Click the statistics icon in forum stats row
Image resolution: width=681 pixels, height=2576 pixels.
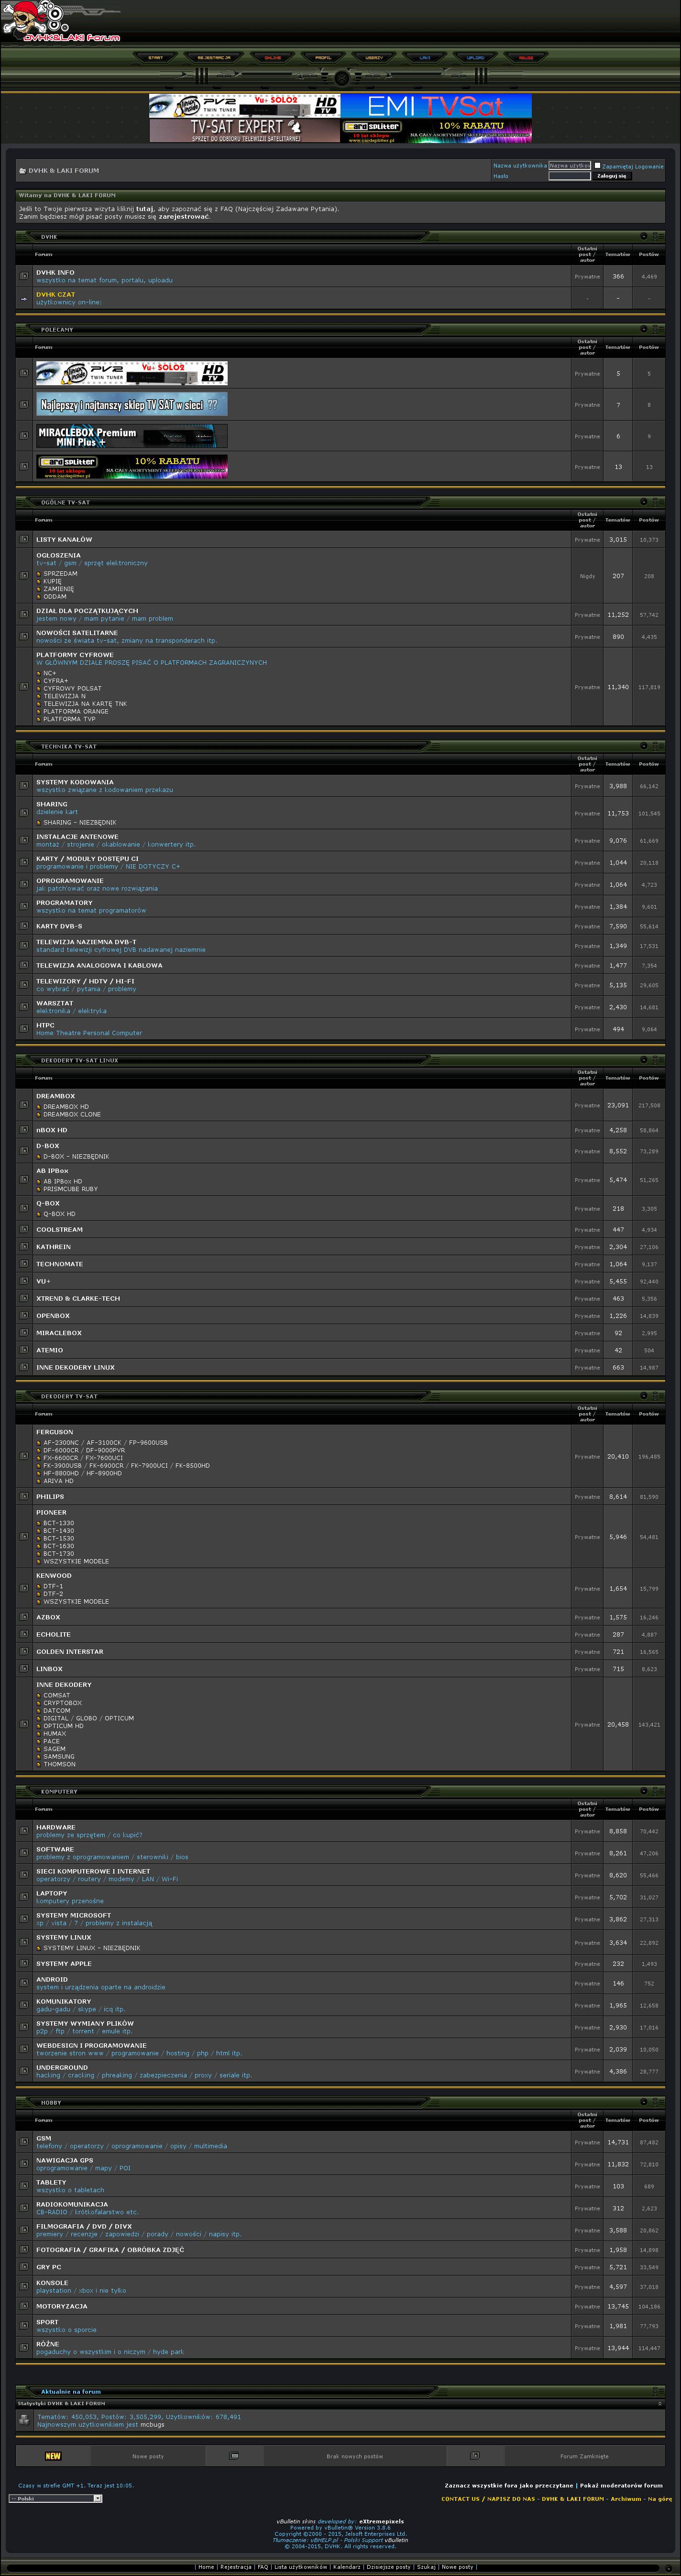pos(24,2420)
